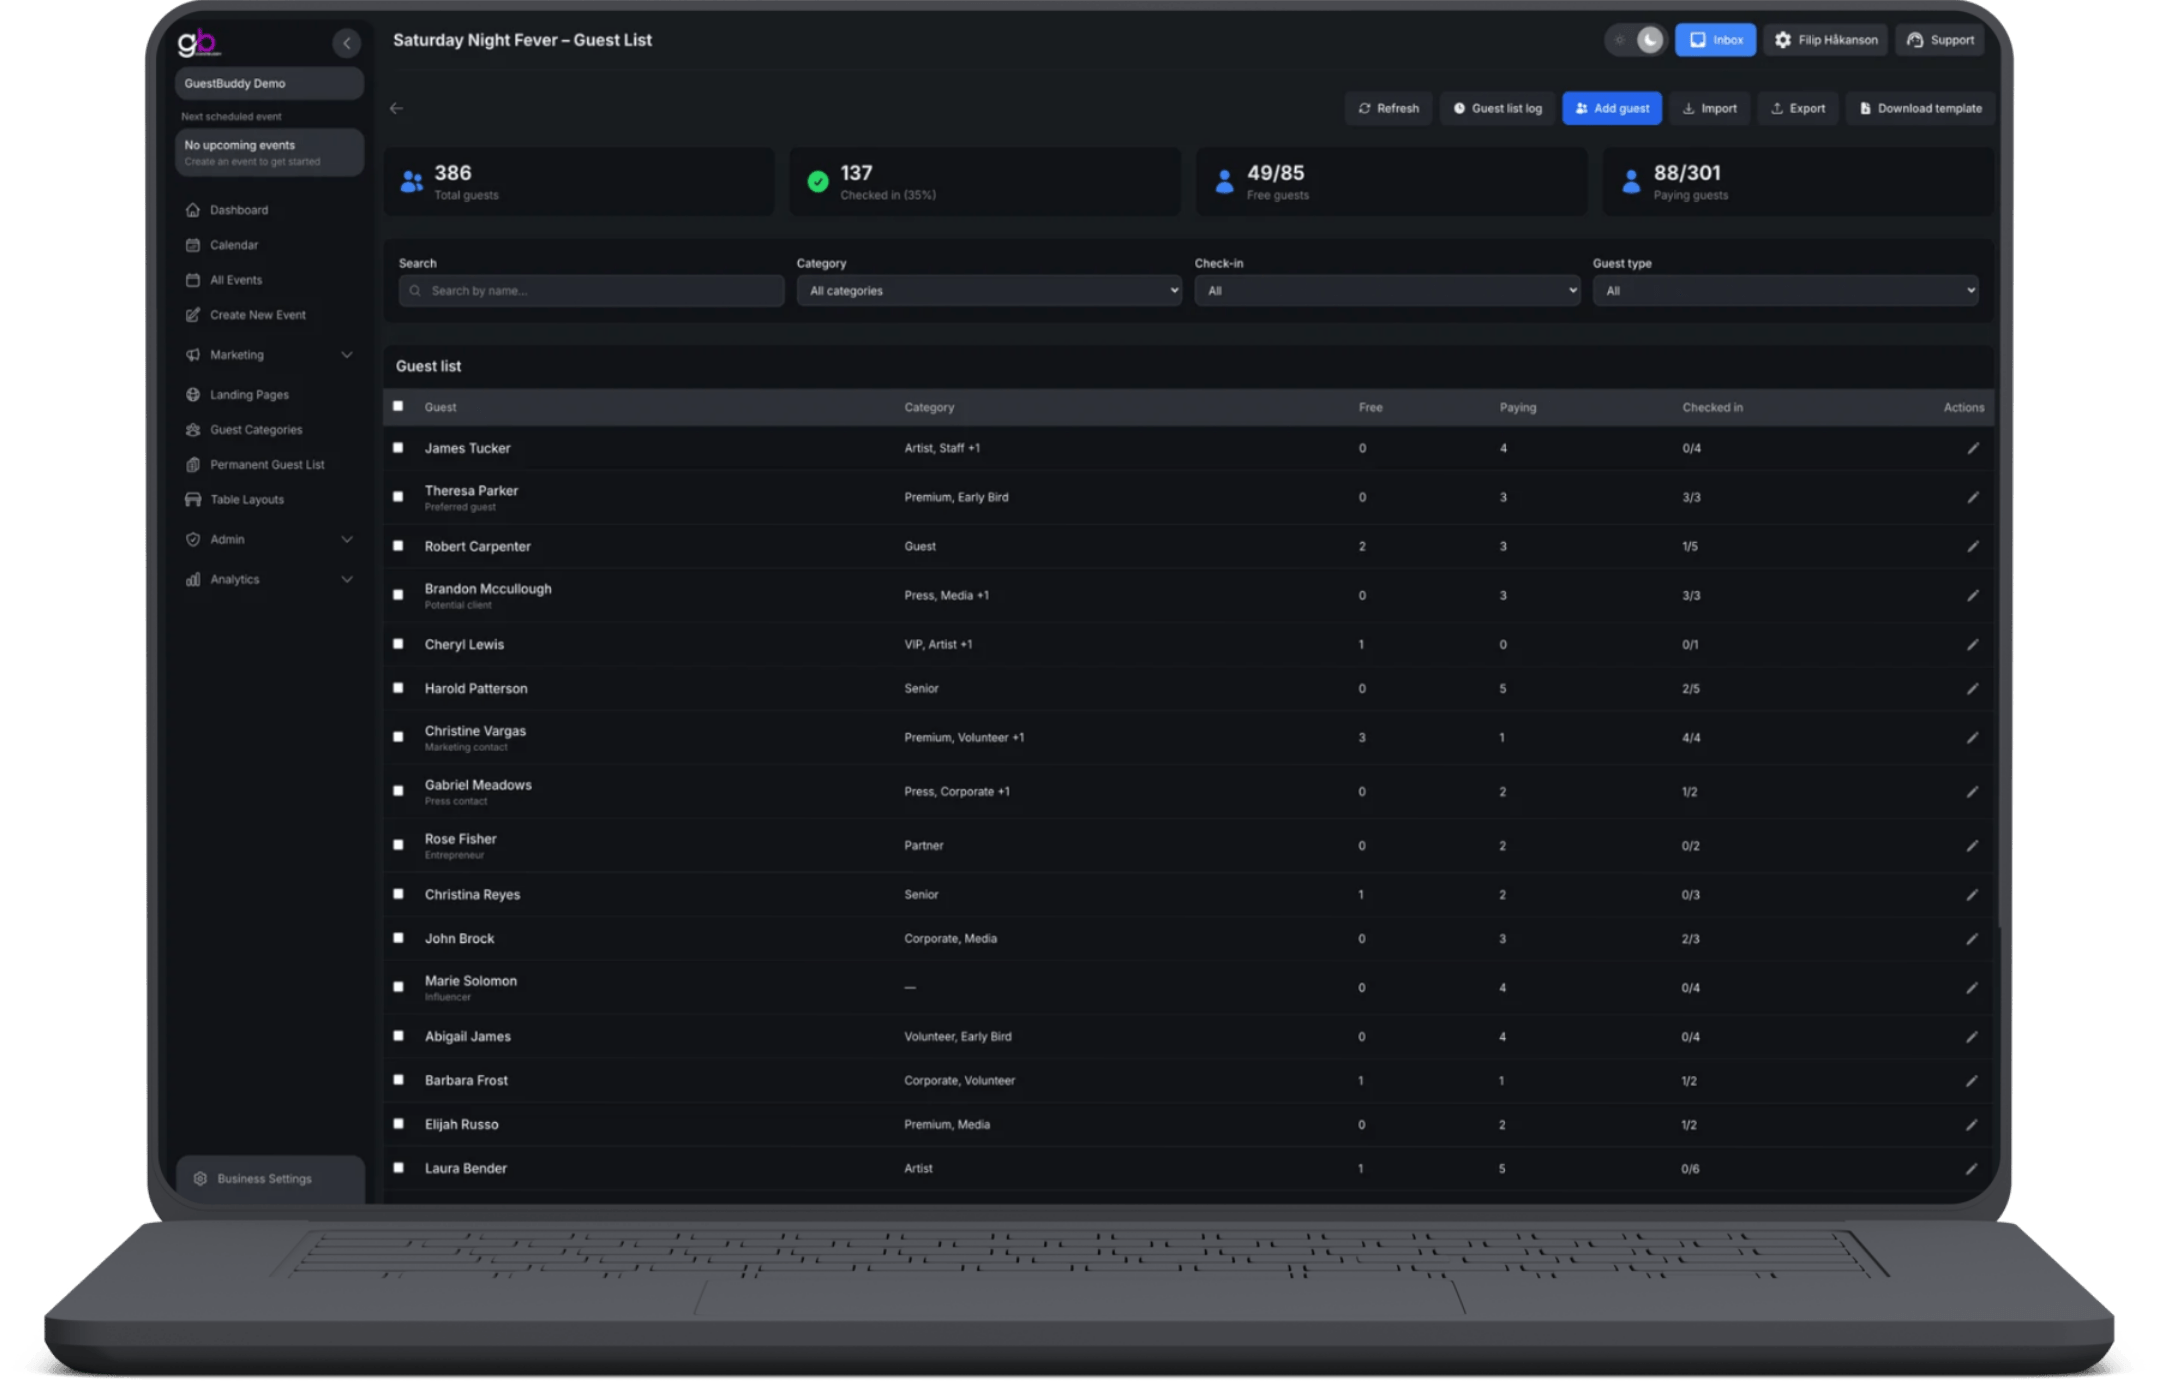Image resolution: width=2160 pixels, height=1392 pixels.
Task: Open Guest Categories menu item
Action: tap(255, 430)
